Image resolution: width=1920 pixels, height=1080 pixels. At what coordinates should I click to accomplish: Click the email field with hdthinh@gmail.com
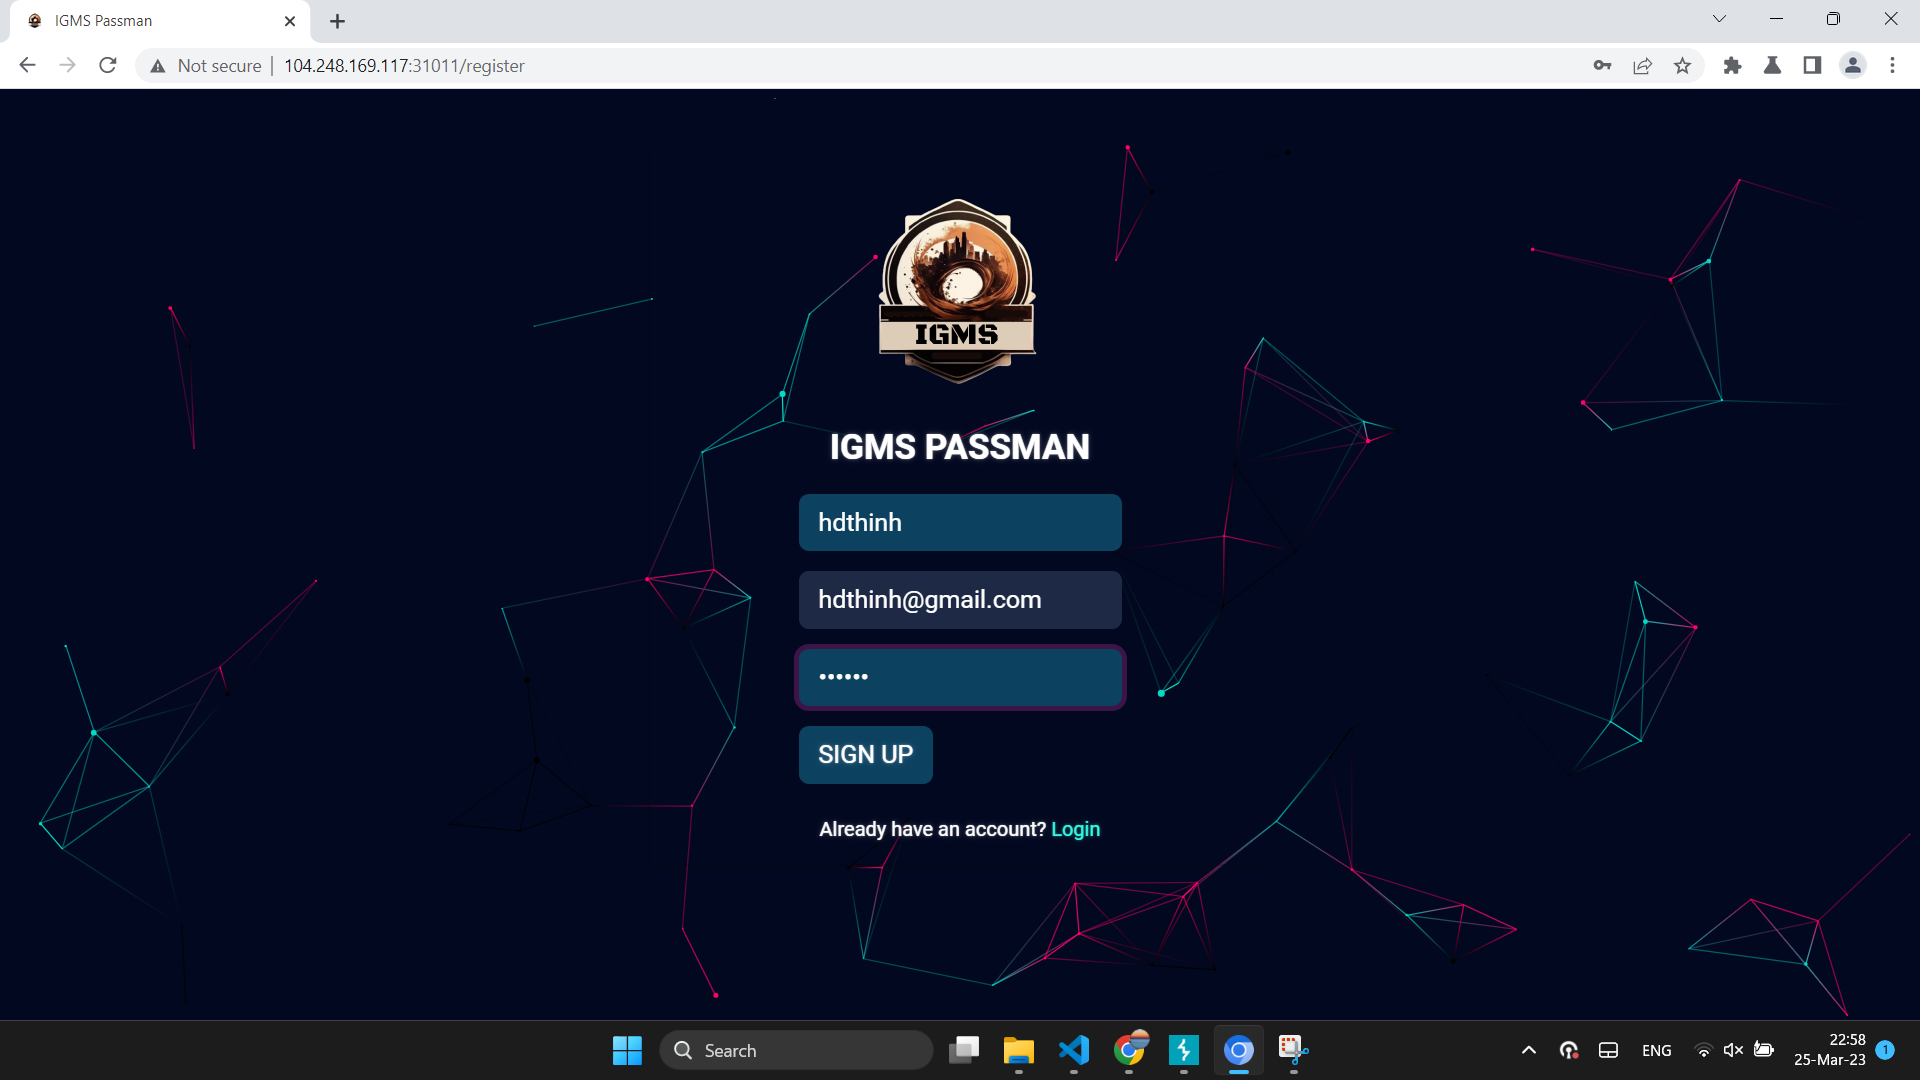(x=959, y=600)
